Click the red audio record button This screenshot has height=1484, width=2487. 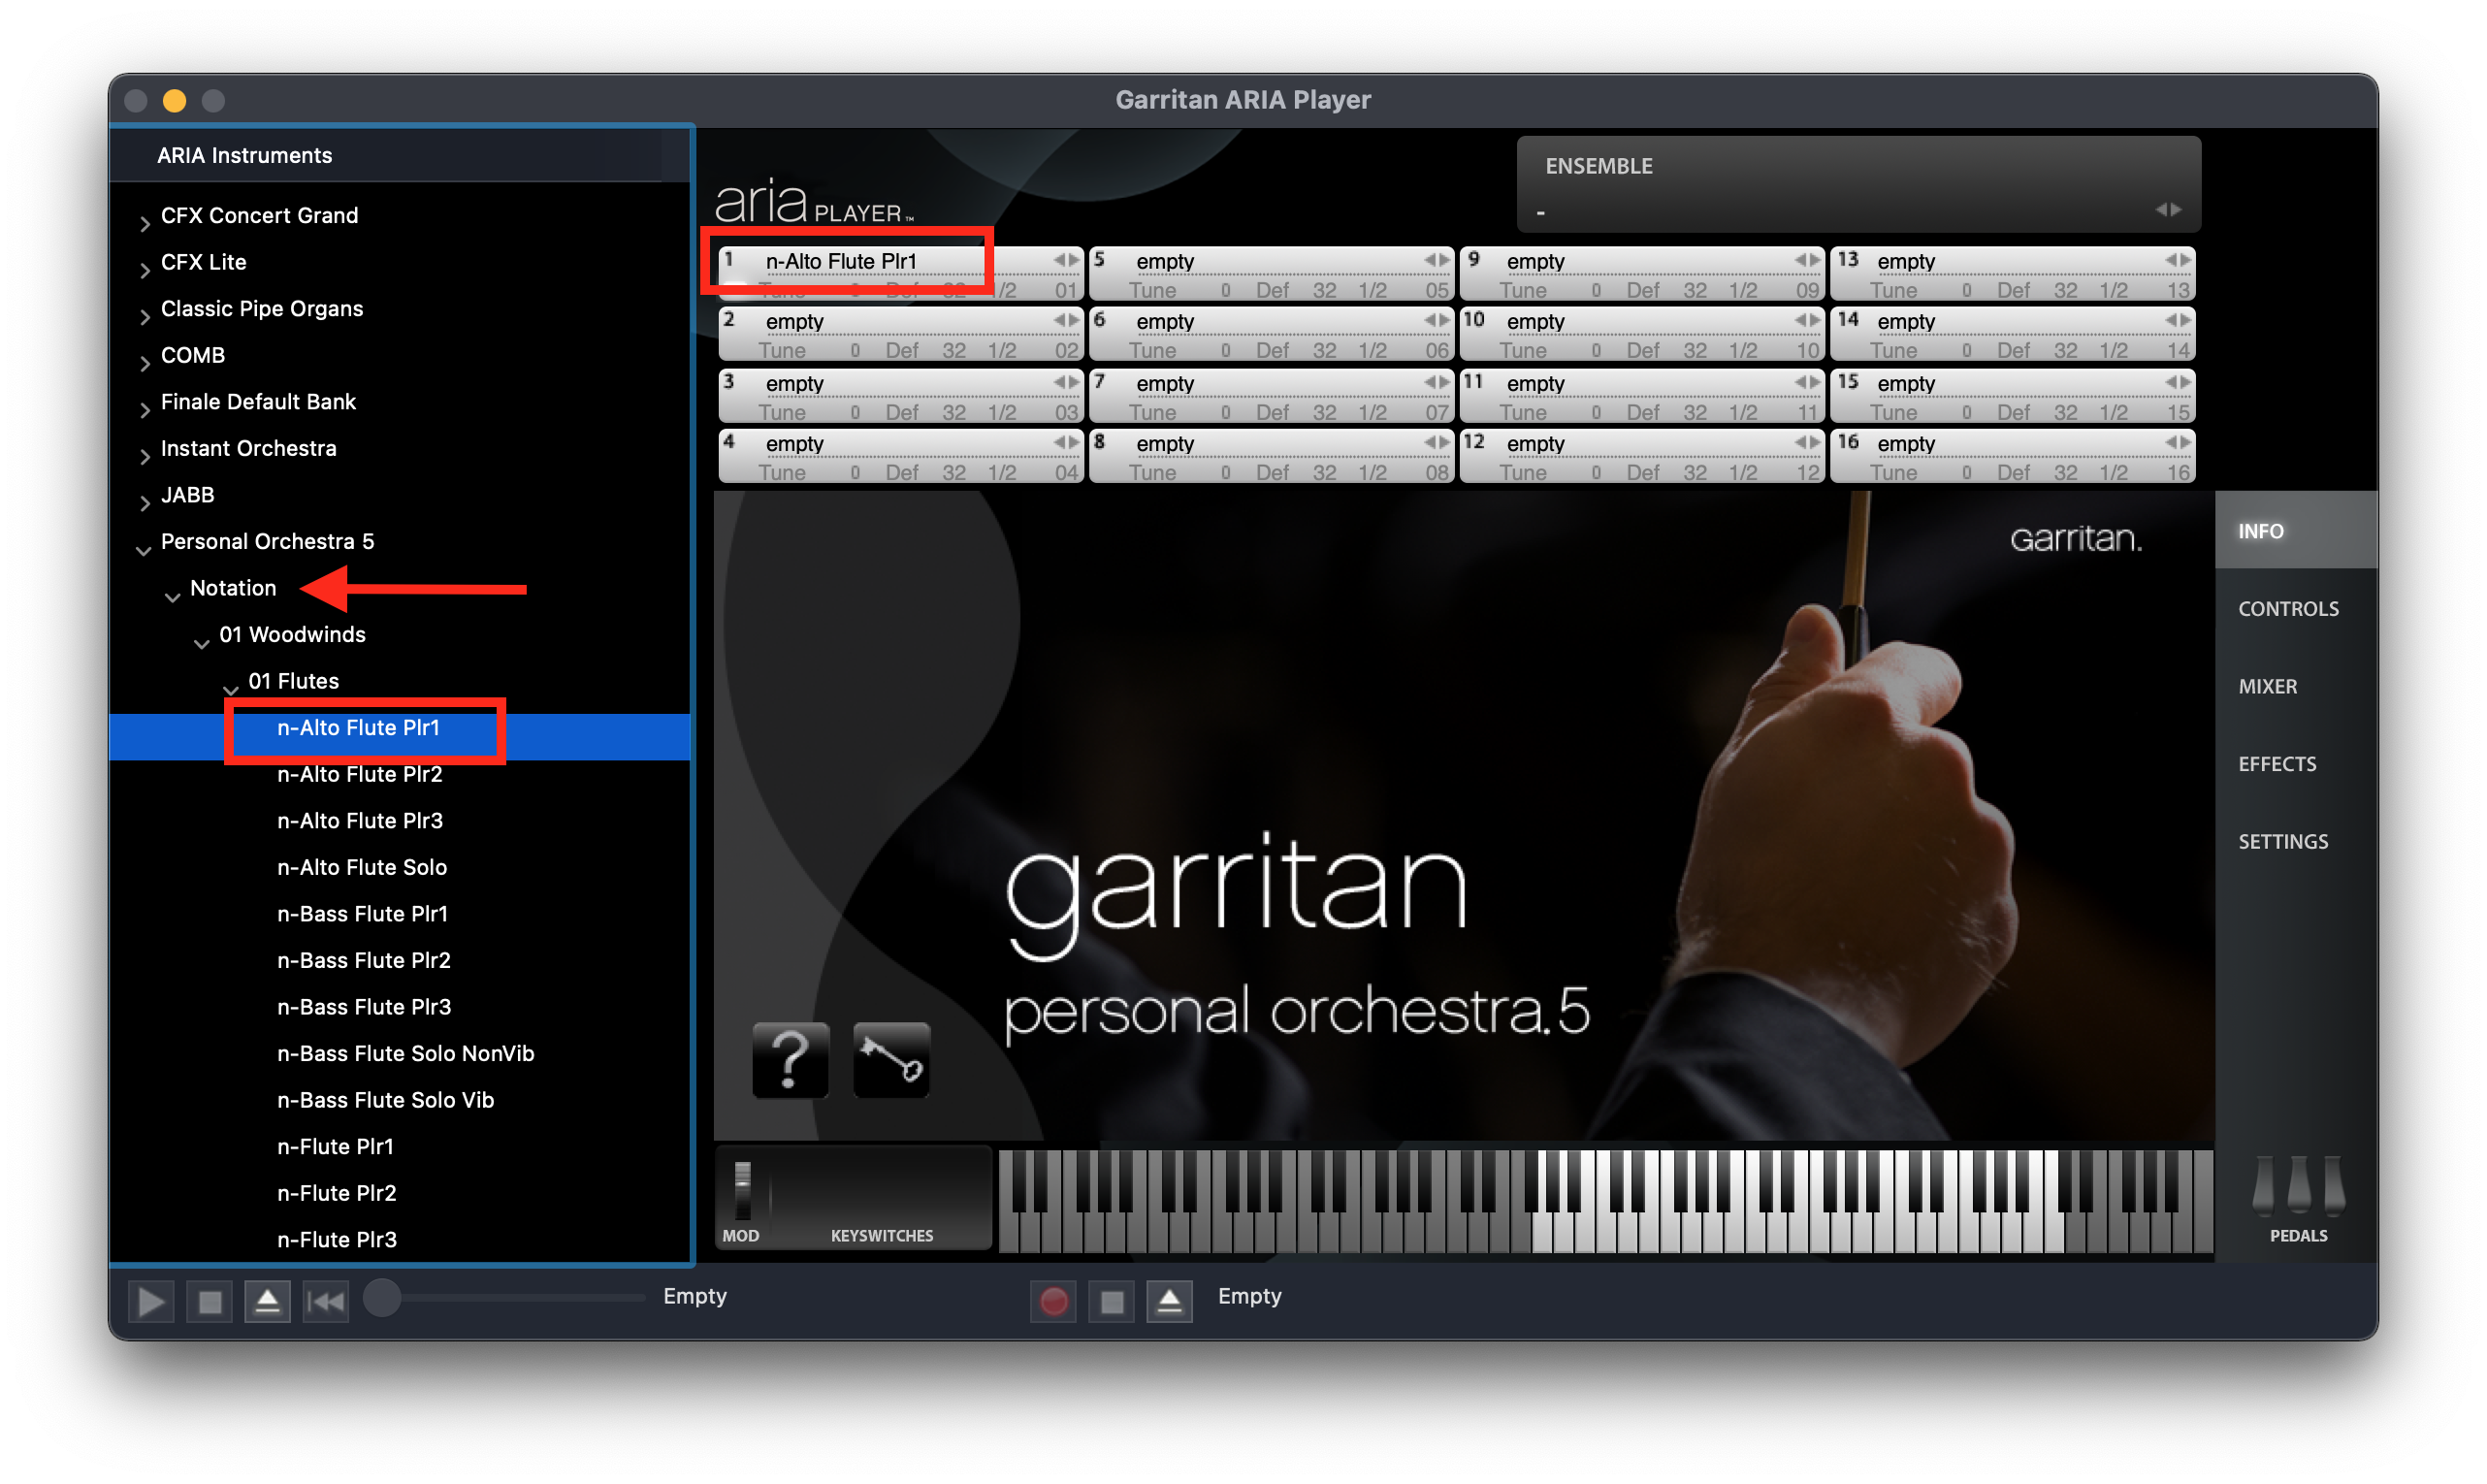click(1053, 1301)
